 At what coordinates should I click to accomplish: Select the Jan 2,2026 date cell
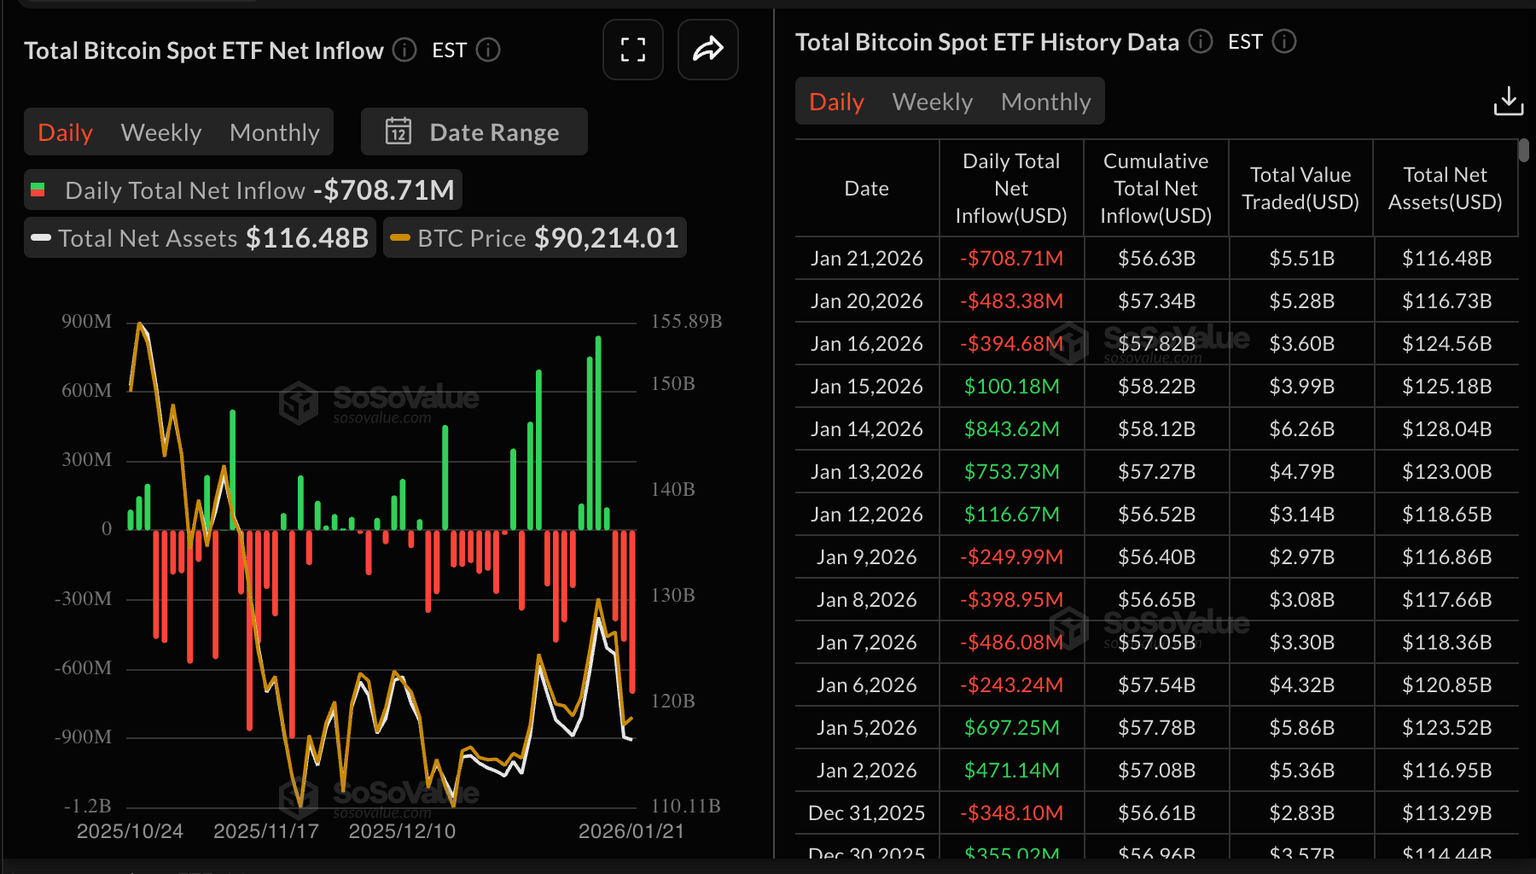[867, 771]
